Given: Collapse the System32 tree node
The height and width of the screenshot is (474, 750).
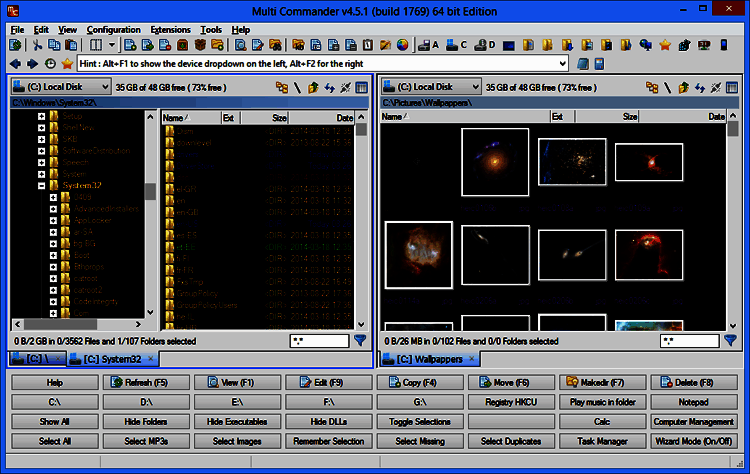Looking at the screenshot, I should point(41,185).
